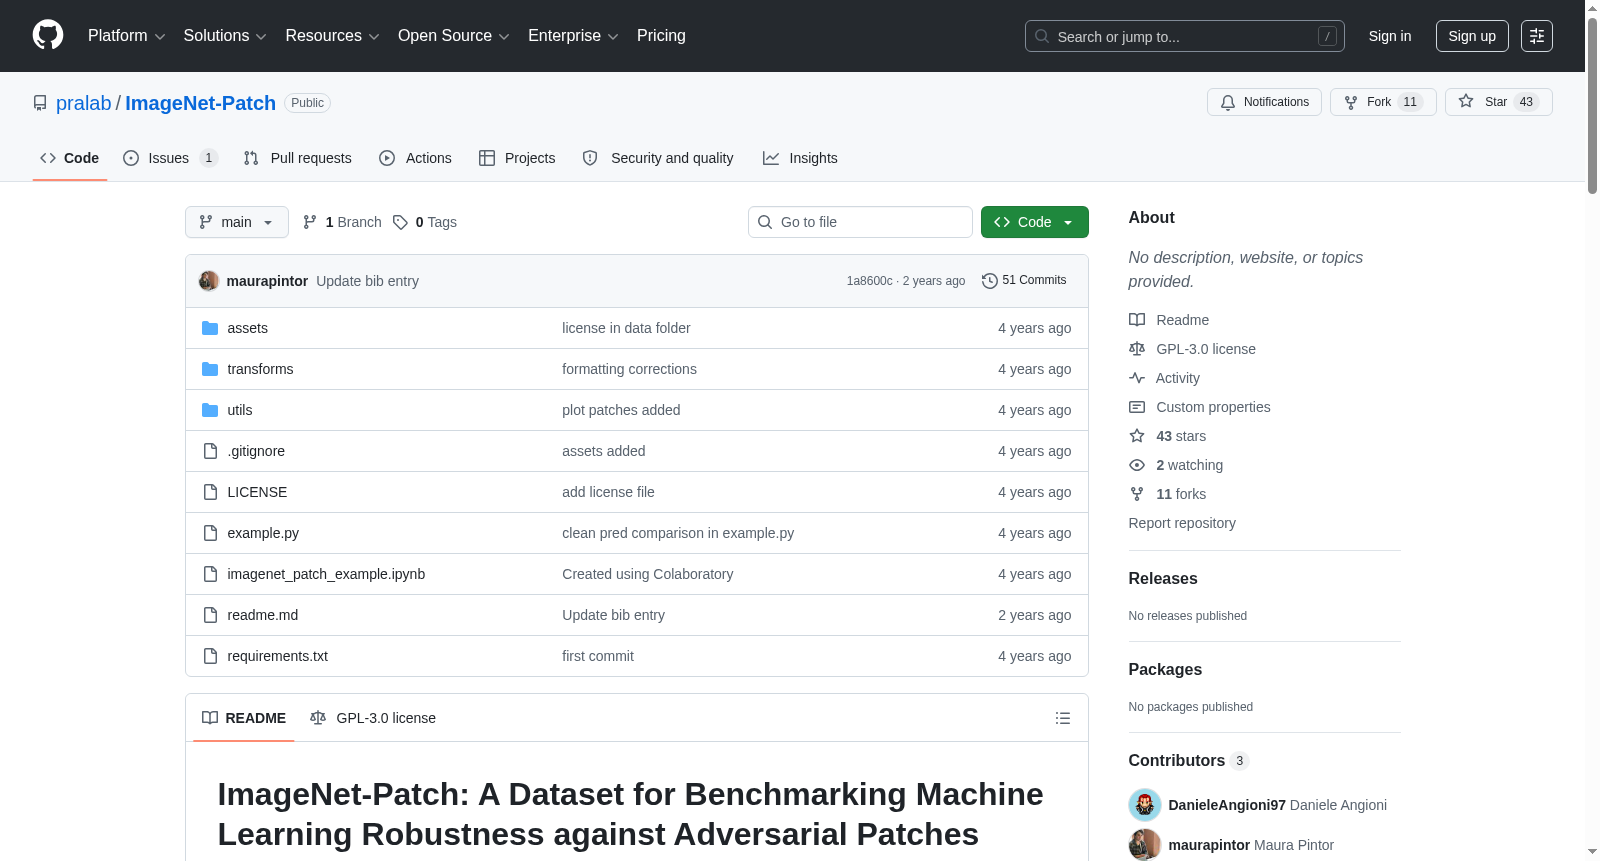Click DanieleAngioni97's contributor avatar
This screenshot has width=1600, height=861.
(1145, 805)
